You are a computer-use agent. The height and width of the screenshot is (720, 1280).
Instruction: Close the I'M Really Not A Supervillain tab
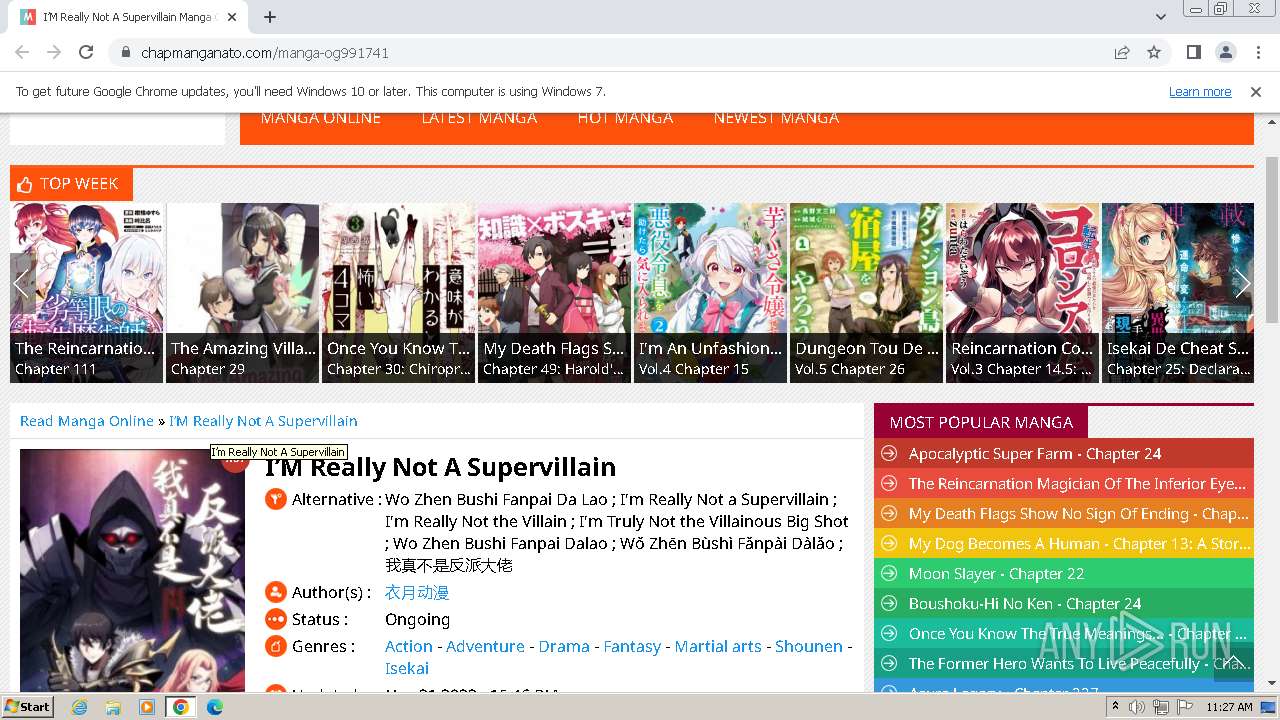(x=231, y=17)
